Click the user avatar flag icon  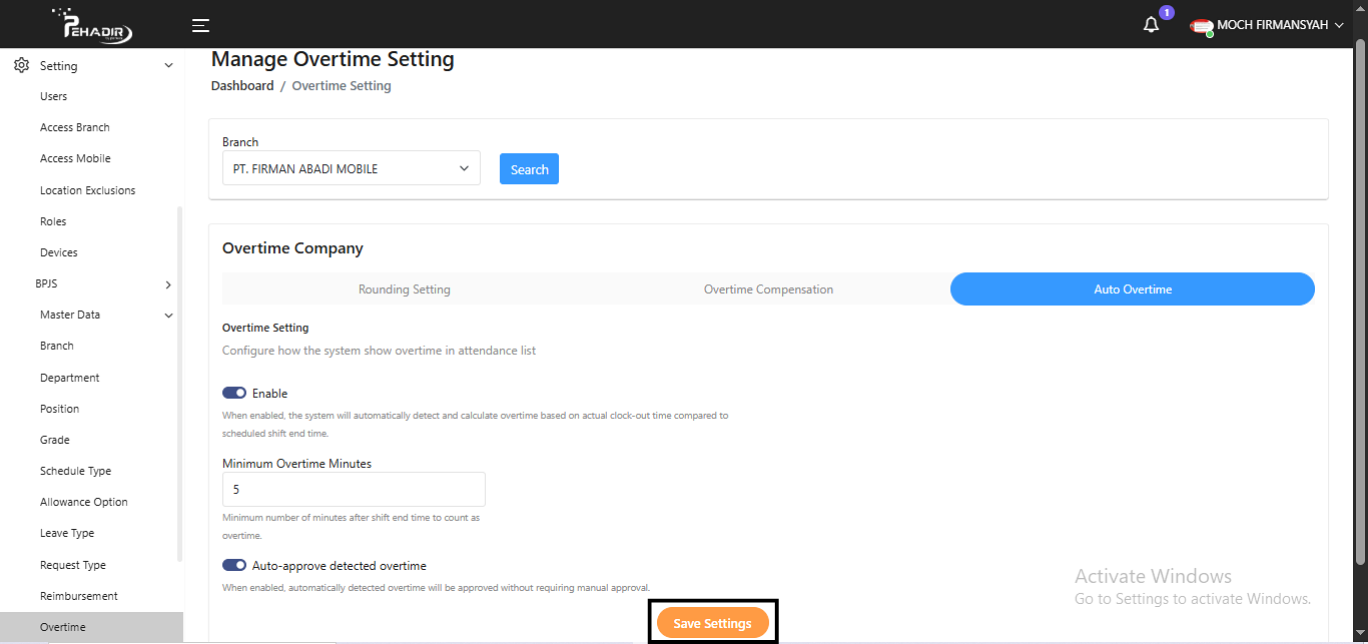[x=1201, y=26]
